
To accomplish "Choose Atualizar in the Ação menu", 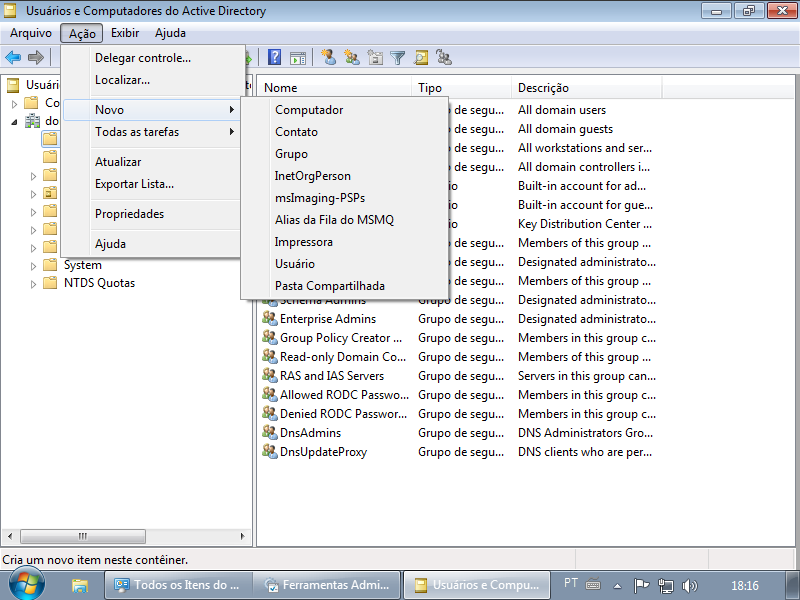I will click(x=151, y=162).
